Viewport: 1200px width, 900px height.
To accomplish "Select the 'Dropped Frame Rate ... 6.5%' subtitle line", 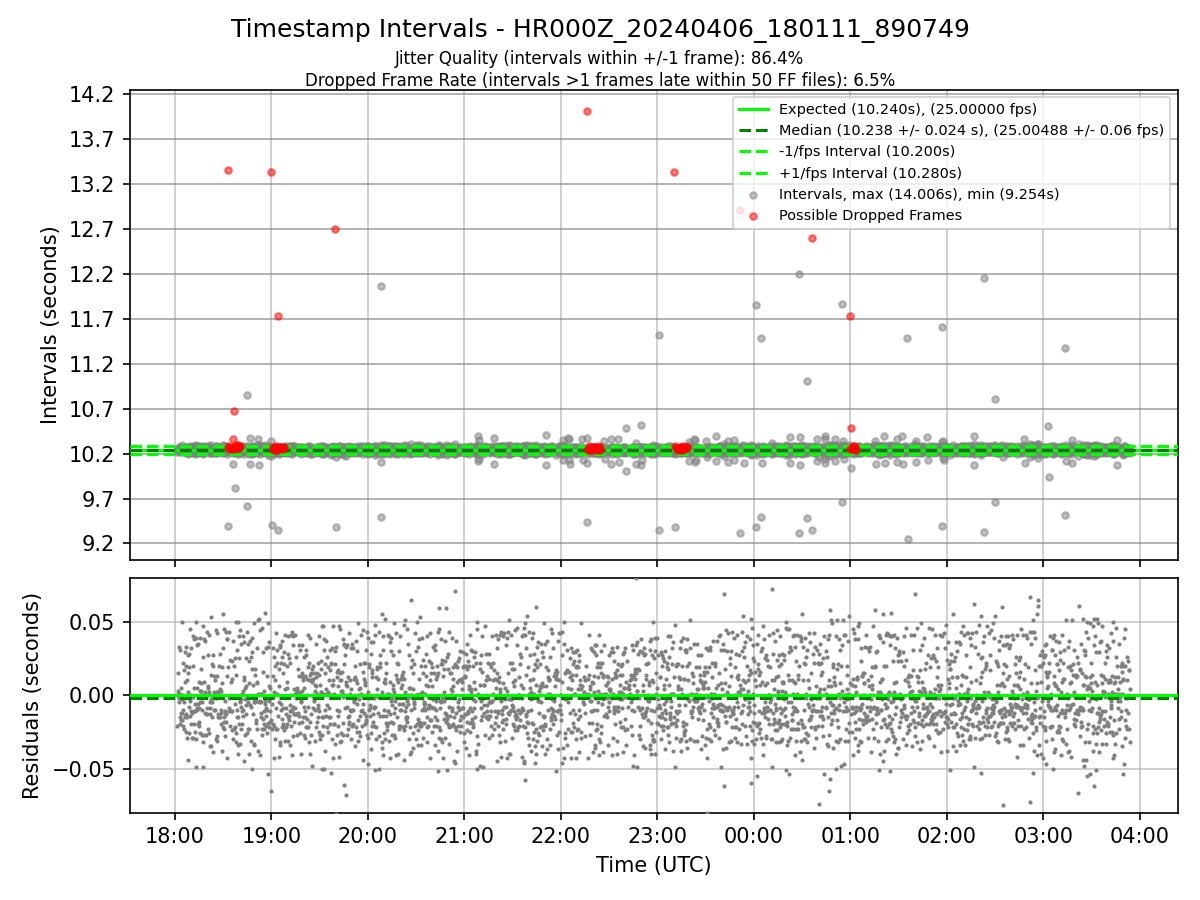I will (x=600, y=79).
